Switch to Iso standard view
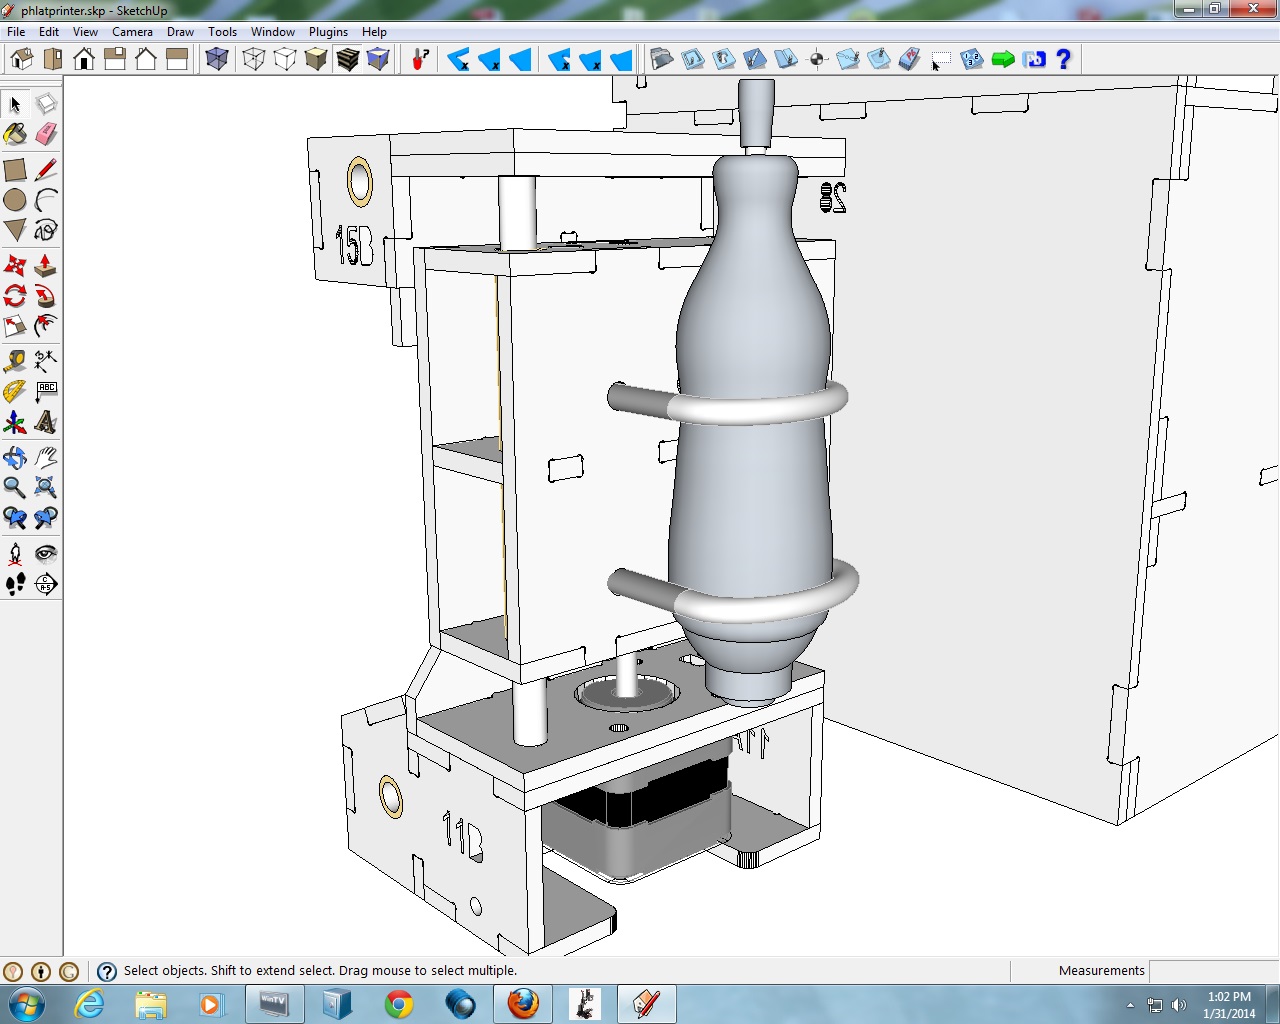This screenshot has height=1024, width=1280. pos(22,59)
